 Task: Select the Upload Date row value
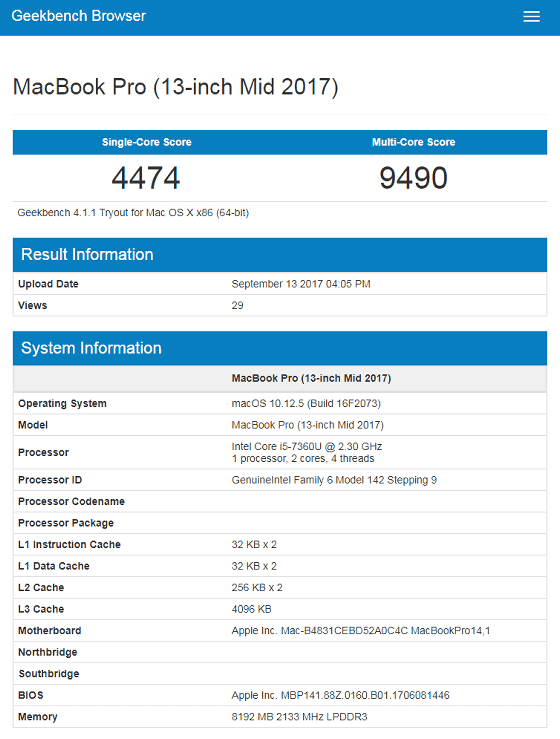click(301, 284)
